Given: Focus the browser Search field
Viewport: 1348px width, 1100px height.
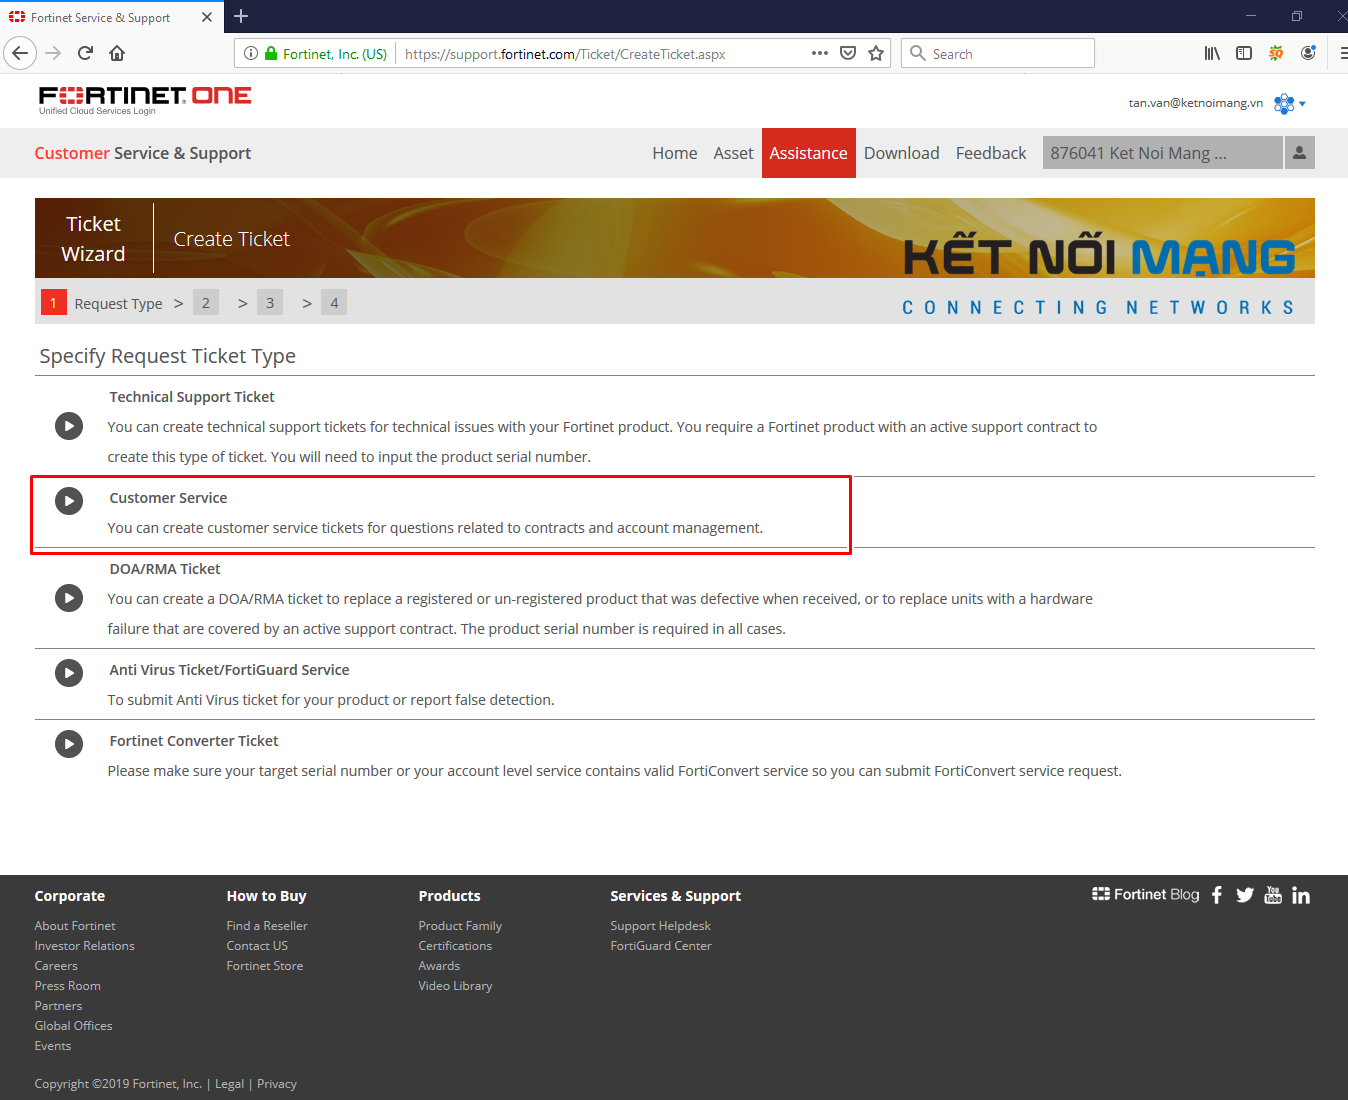Looking at the screenshot, I should pos(998,53).
